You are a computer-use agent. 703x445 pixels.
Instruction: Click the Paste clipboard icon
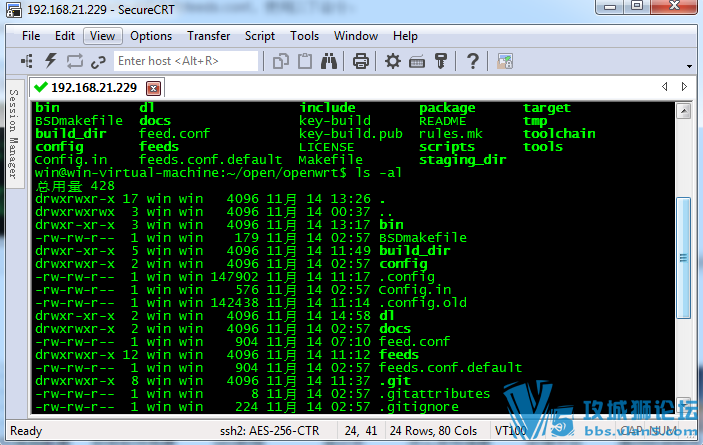[x=305, y=61]
